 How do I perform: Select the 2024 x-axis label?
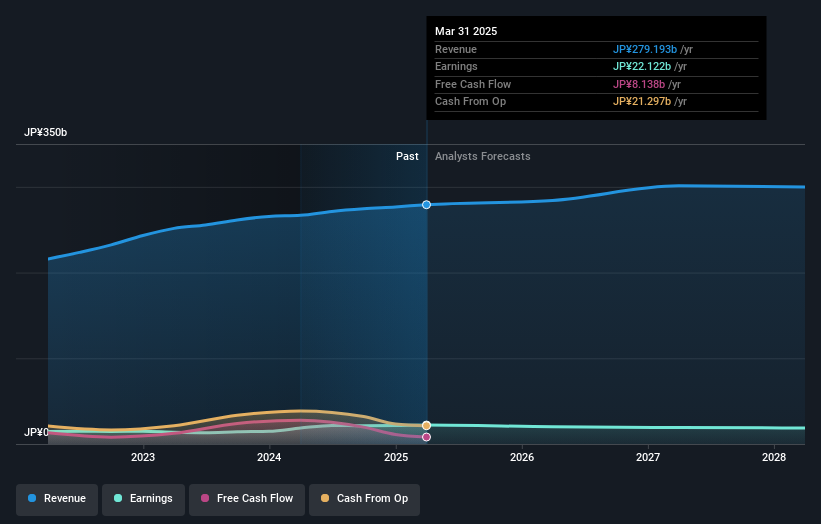click(269, 458)
